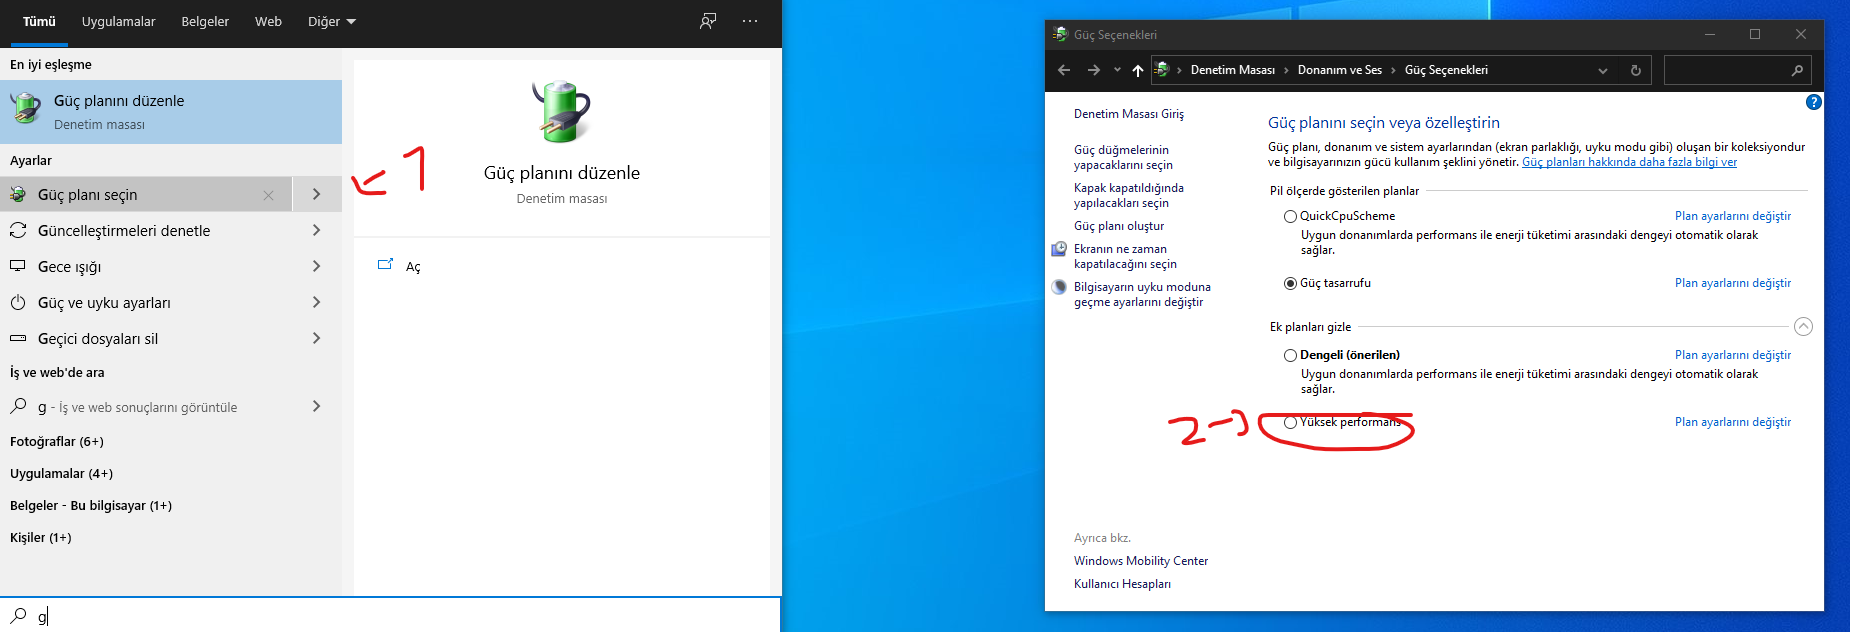Click the Güç ve uyku ayarları power icon
1850x632 pixels.
click(18, 302)
